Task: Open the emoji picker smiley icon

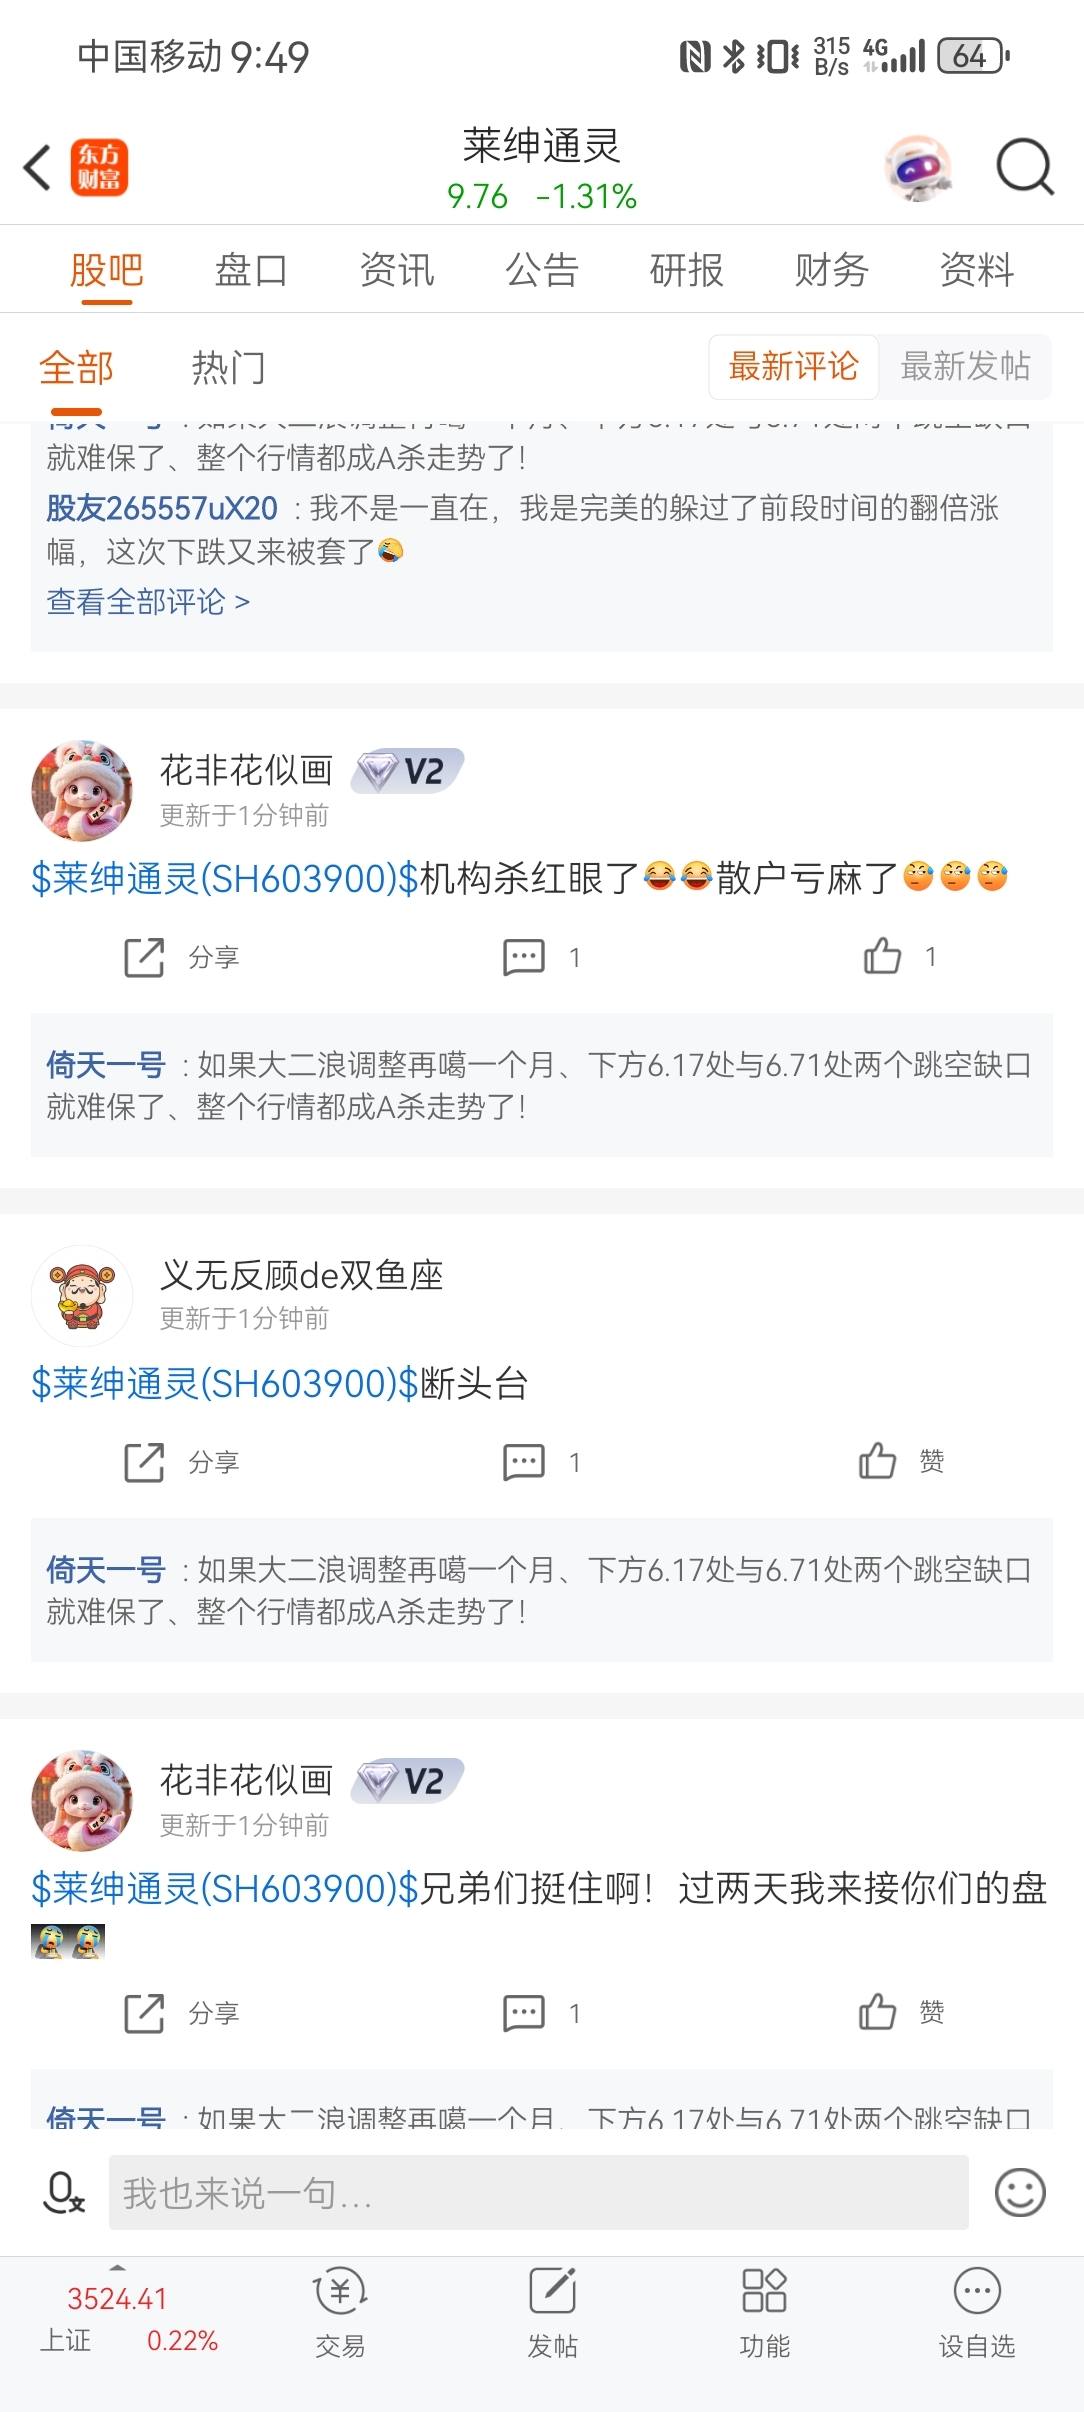Action: pos(1020,2192)
